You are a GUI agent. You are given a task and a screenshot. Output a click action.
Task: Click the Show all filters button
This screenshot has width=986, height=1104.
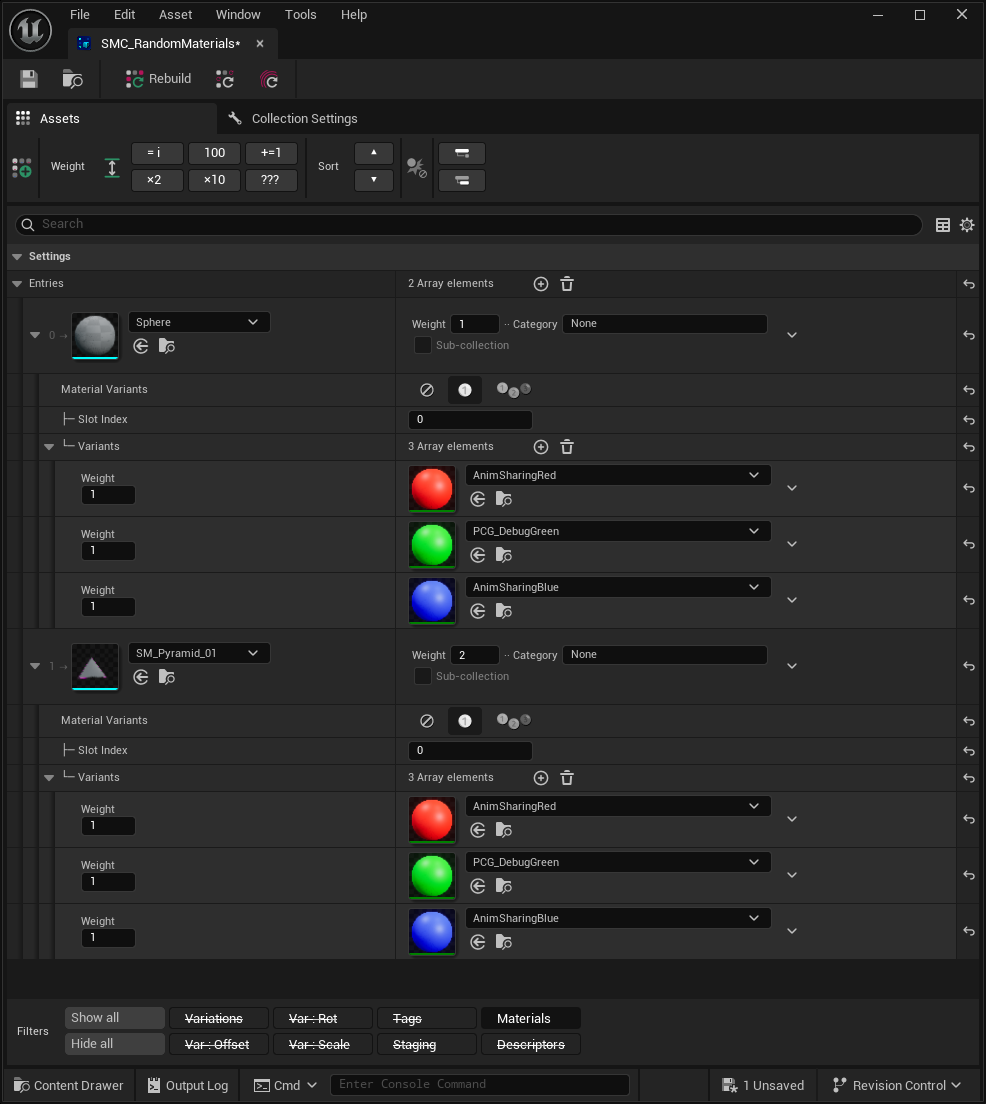pyautogui.click(x=114, y=1017)
